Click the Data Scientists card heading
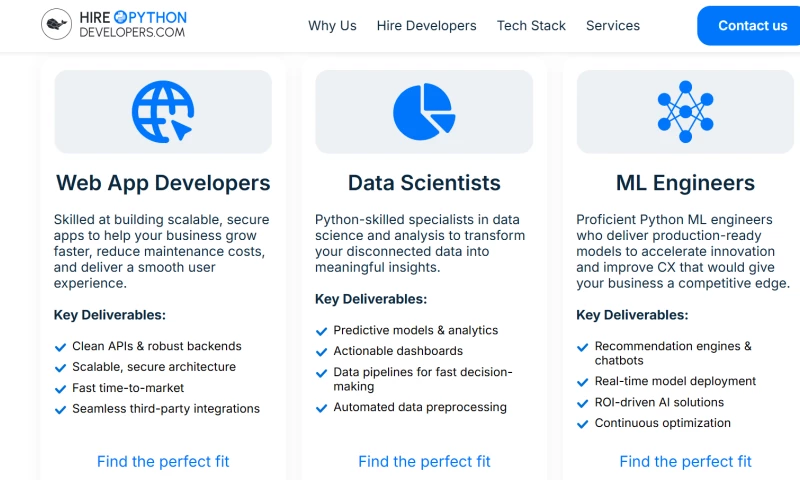The width and height of the screenshot is (800, 480). pos(424,183)
